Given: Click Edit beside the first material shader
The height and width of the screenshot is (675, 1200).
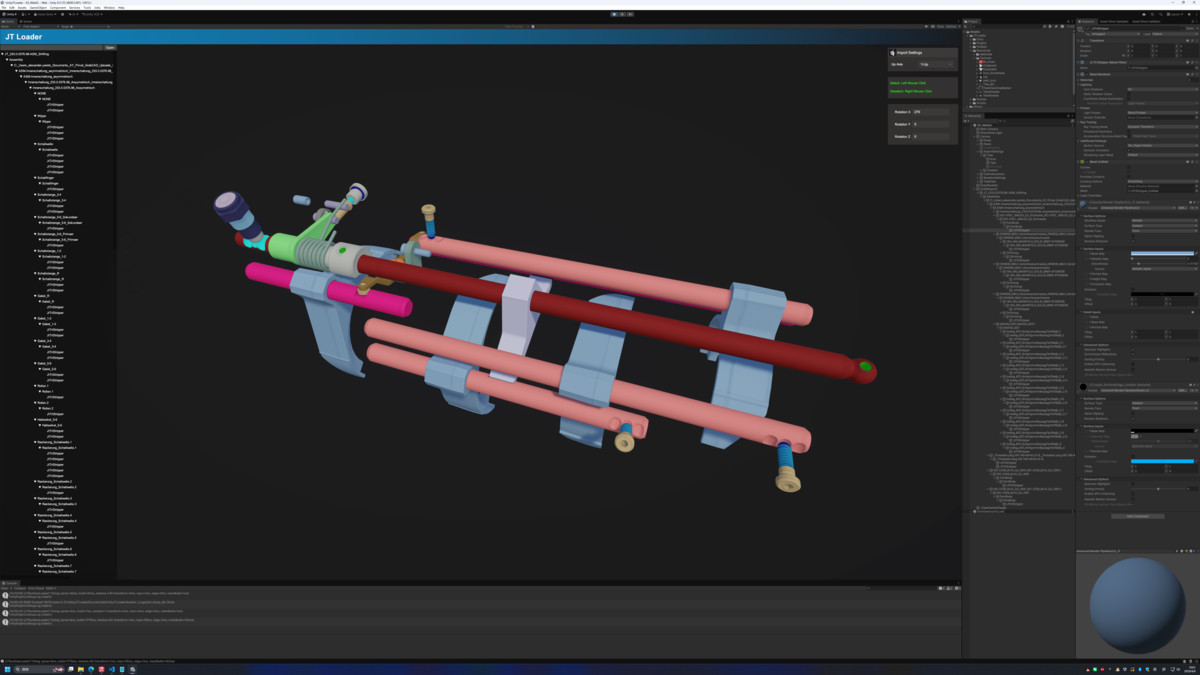Looking at the screenshot, I should (1182, 208).
